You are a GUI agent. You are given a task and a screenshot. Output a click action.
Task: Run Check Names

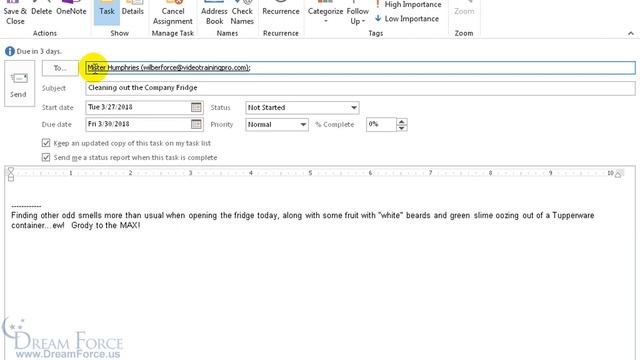[x=242, y=13]
